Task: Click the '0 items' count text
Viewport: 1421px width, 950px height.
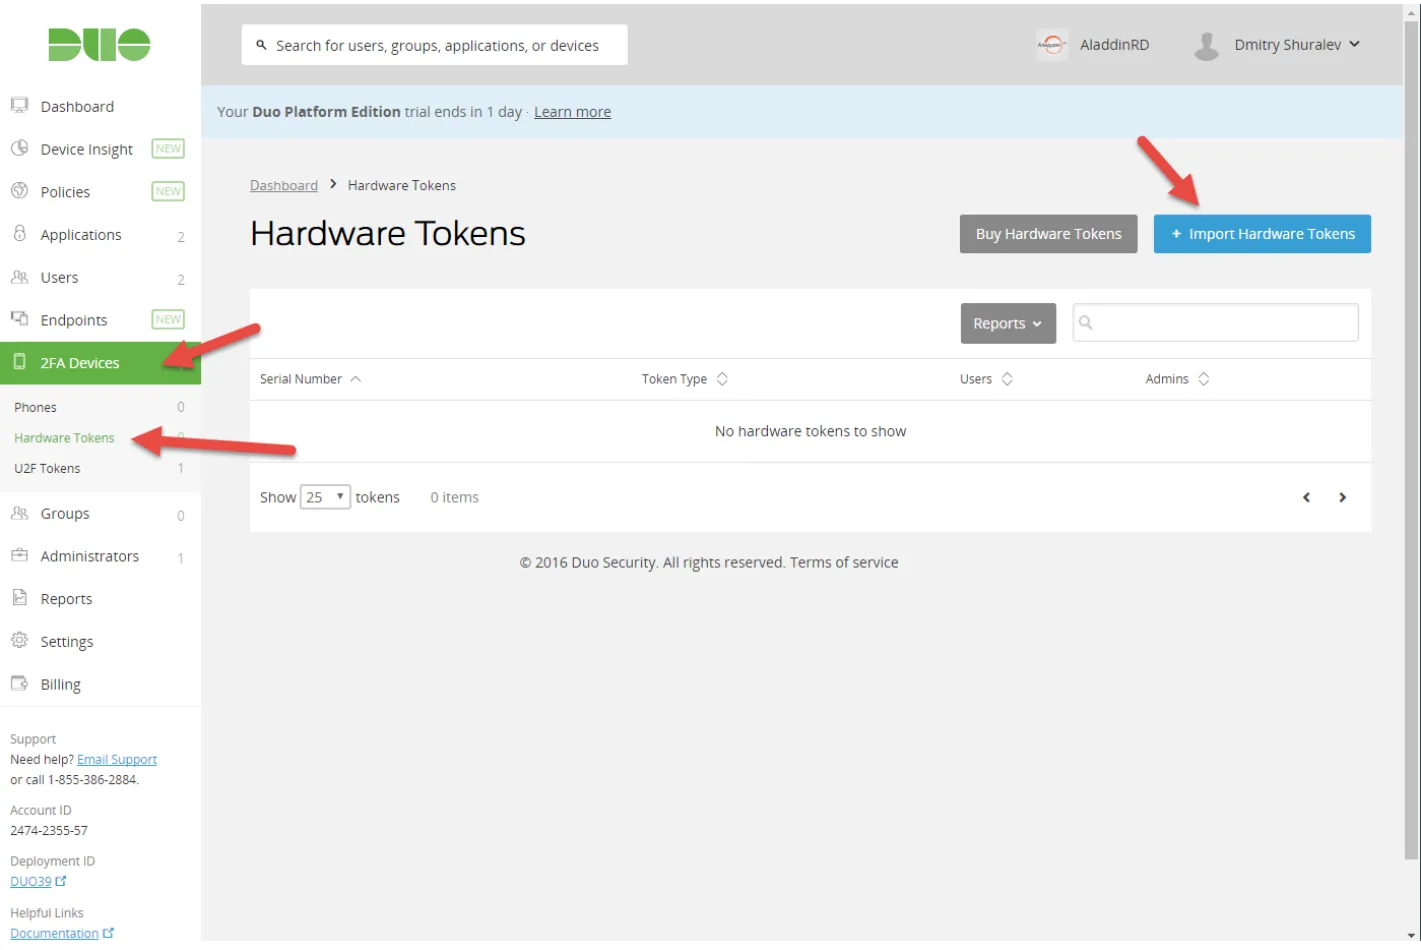Action: (454, 497)
